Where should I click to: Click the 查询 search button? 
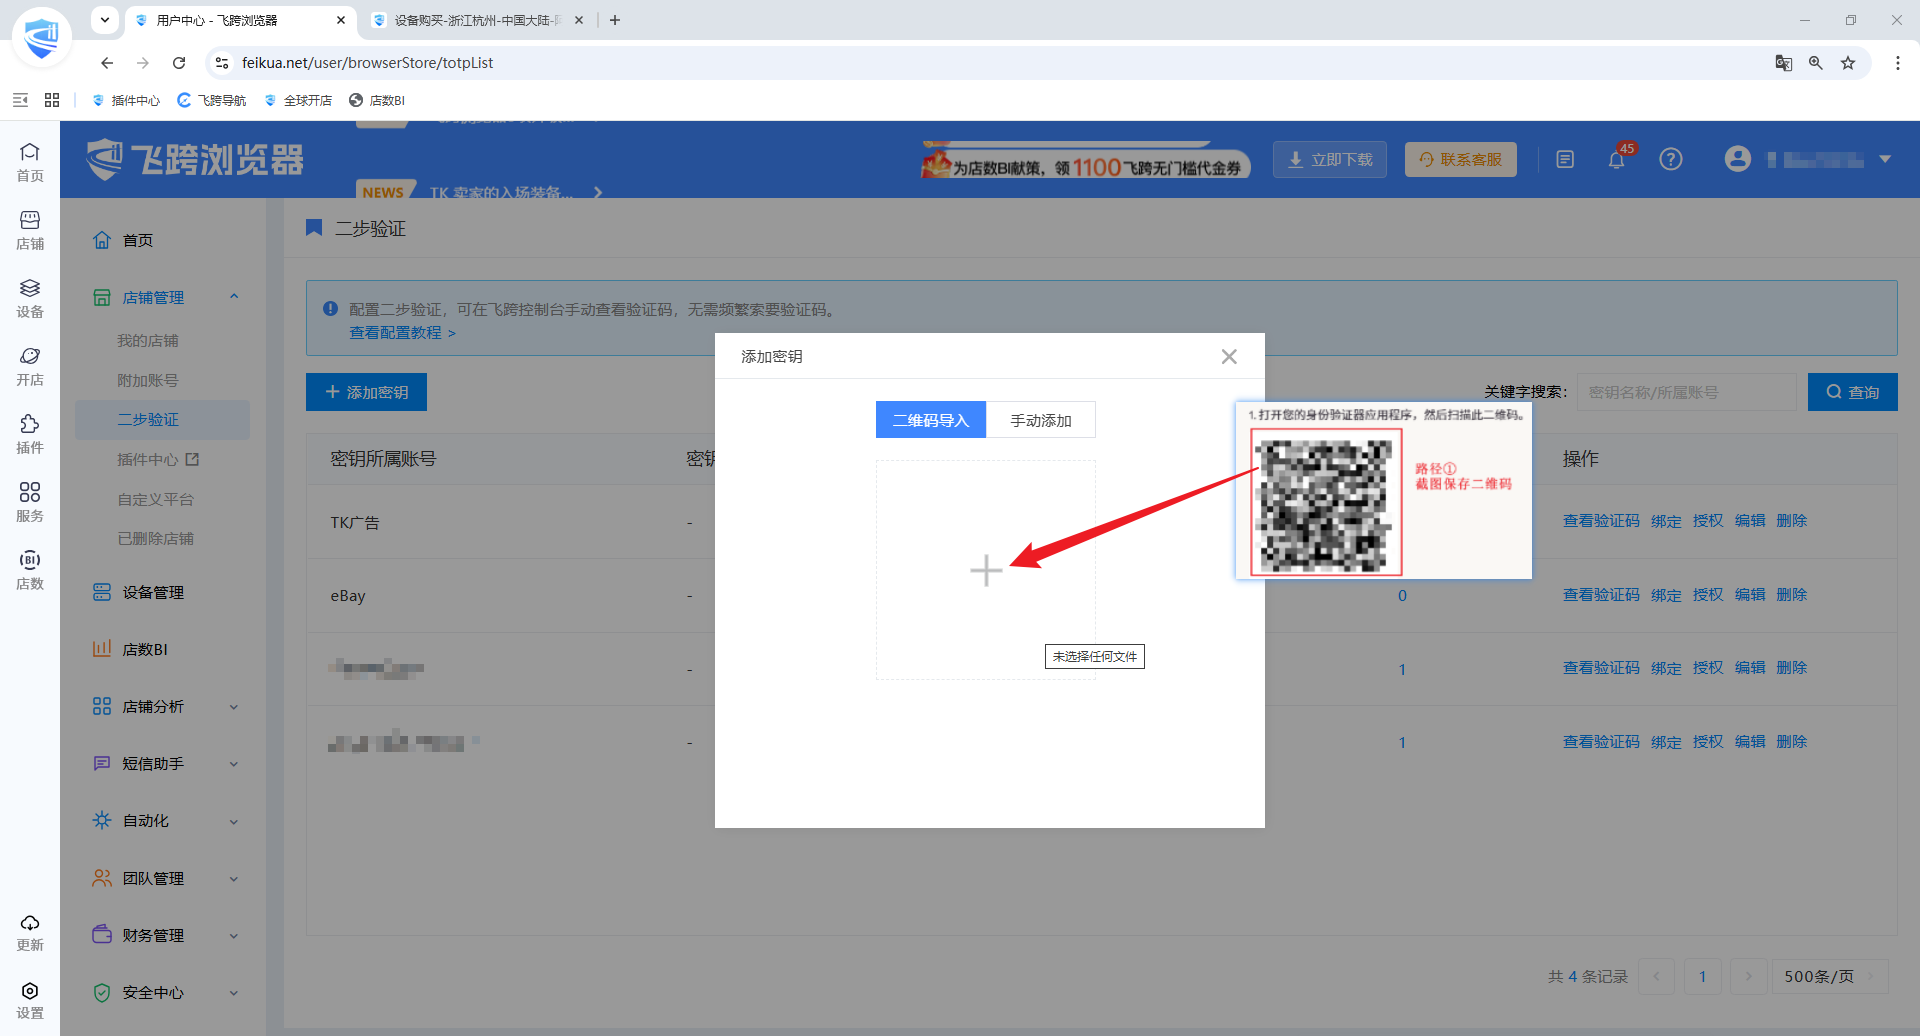pyautogui.click(x=1853, y=392)
